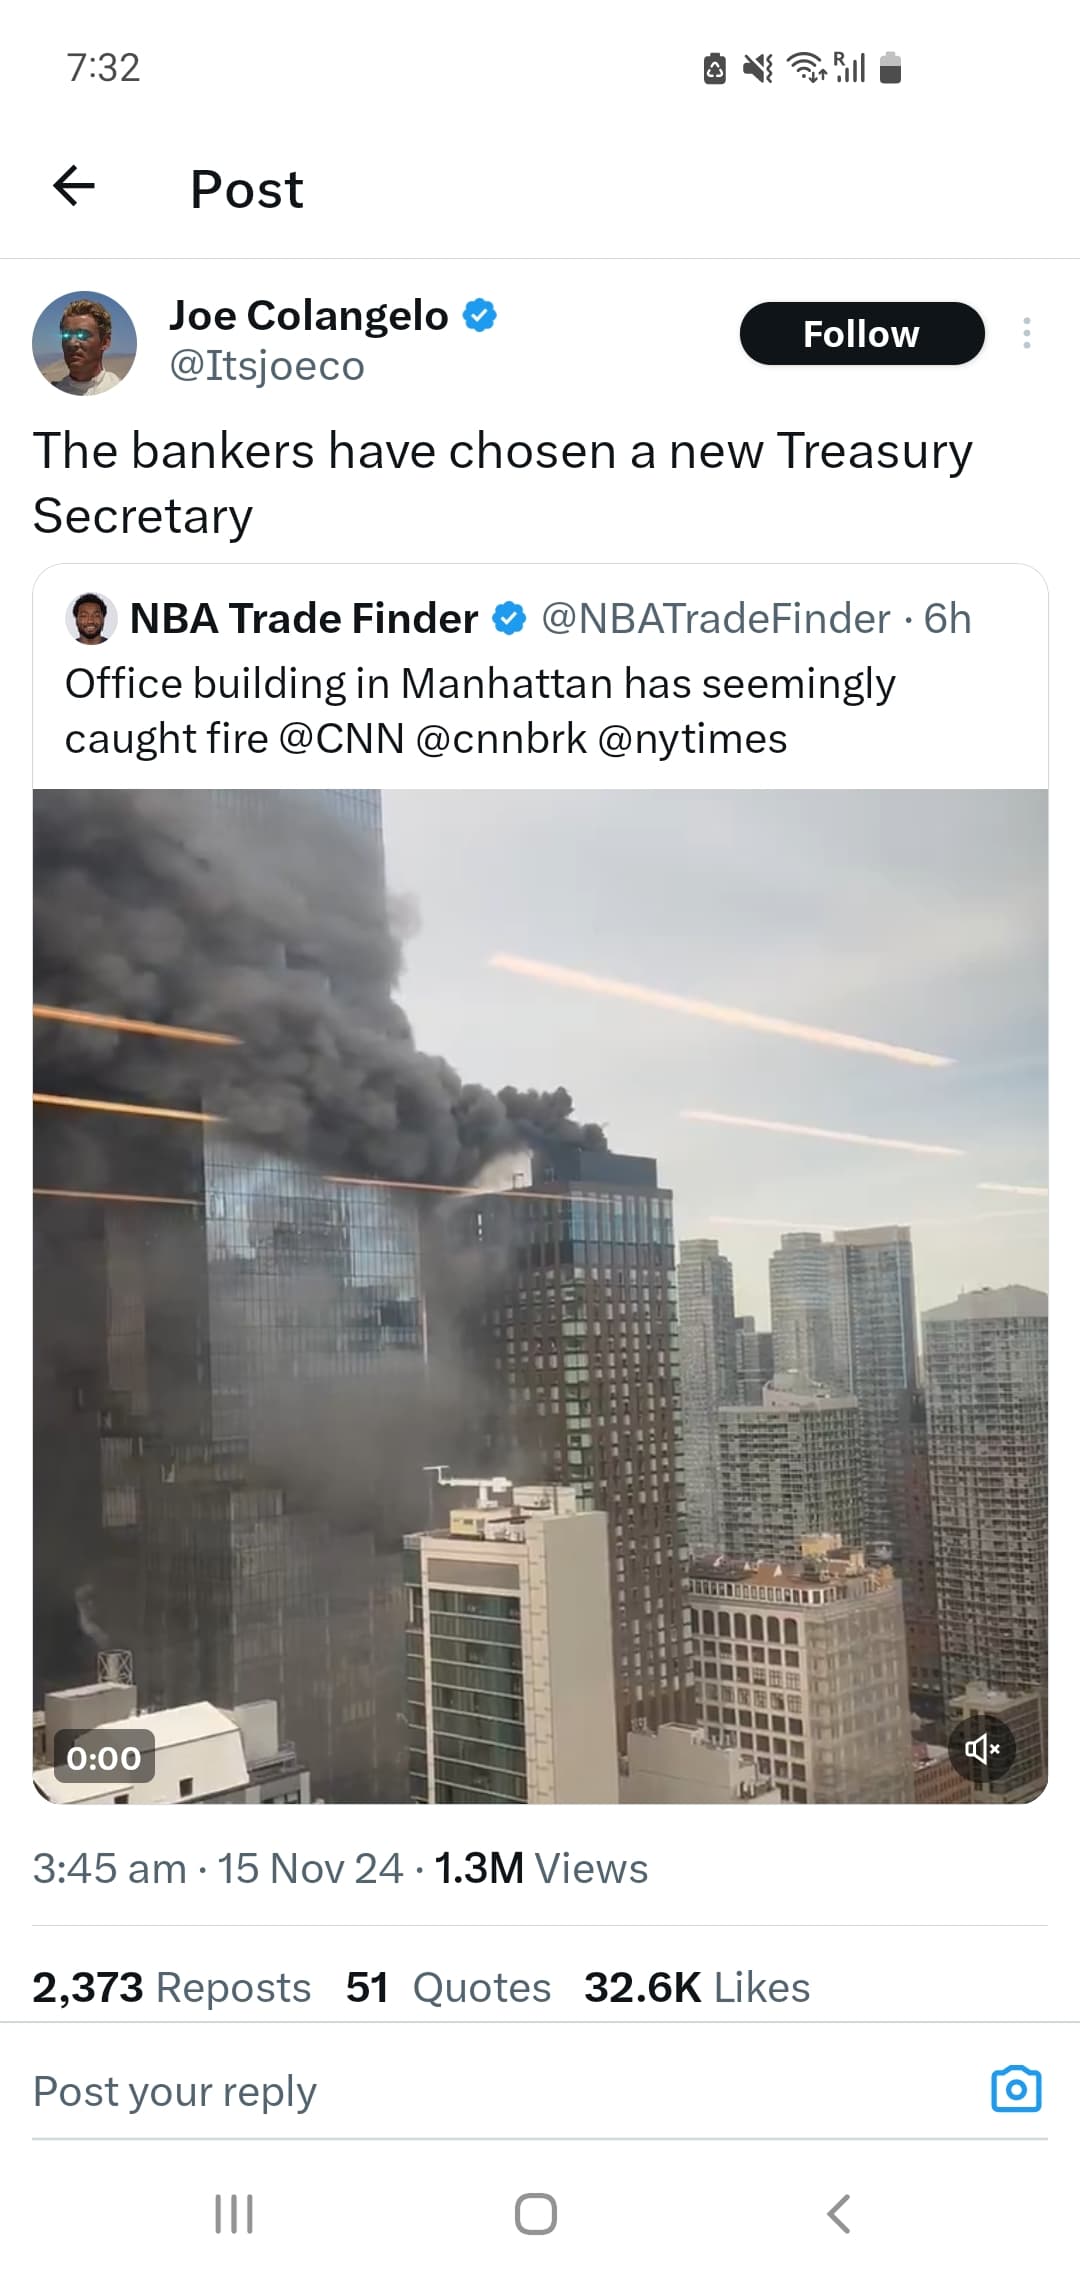Follow Joe Colangelo

click(x=862, y=333)
